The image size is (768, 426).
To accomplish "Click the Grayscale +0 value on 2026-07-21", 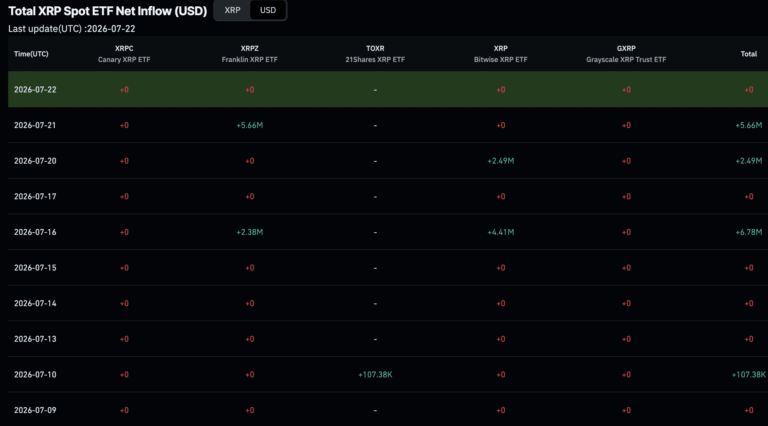I will click(626, 125).
